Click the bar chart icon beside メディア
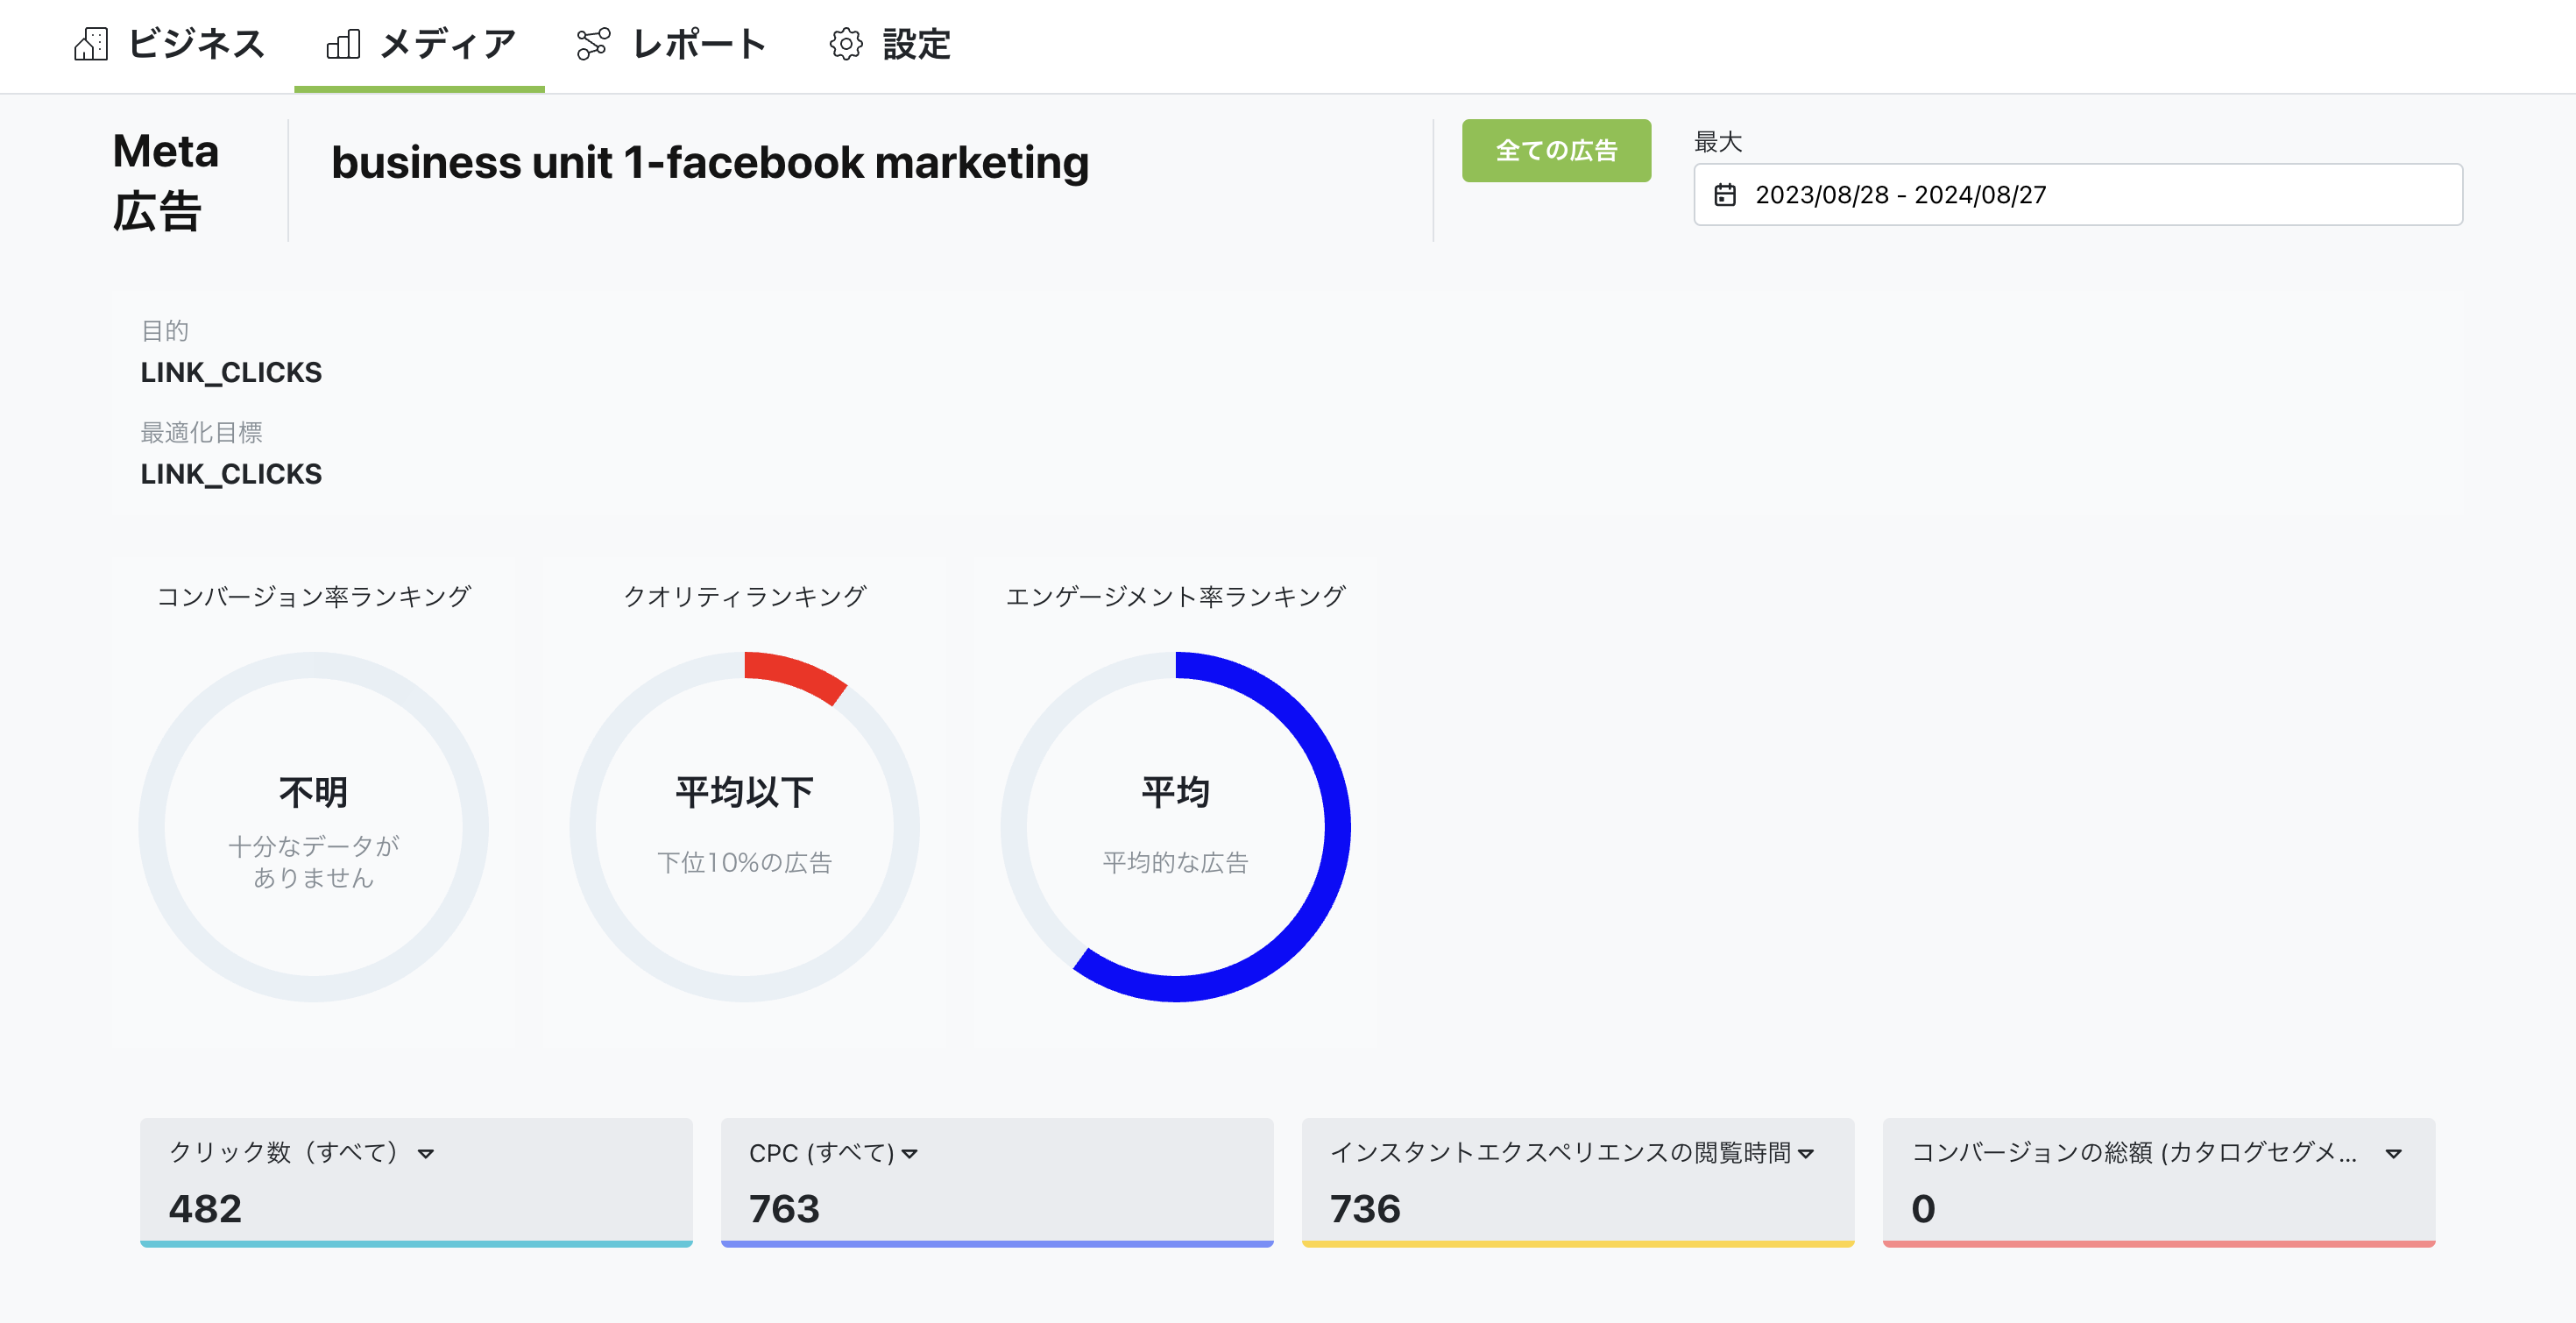Image resolution: width=2576 pixels, height=1323 pixels. (344, 44)
